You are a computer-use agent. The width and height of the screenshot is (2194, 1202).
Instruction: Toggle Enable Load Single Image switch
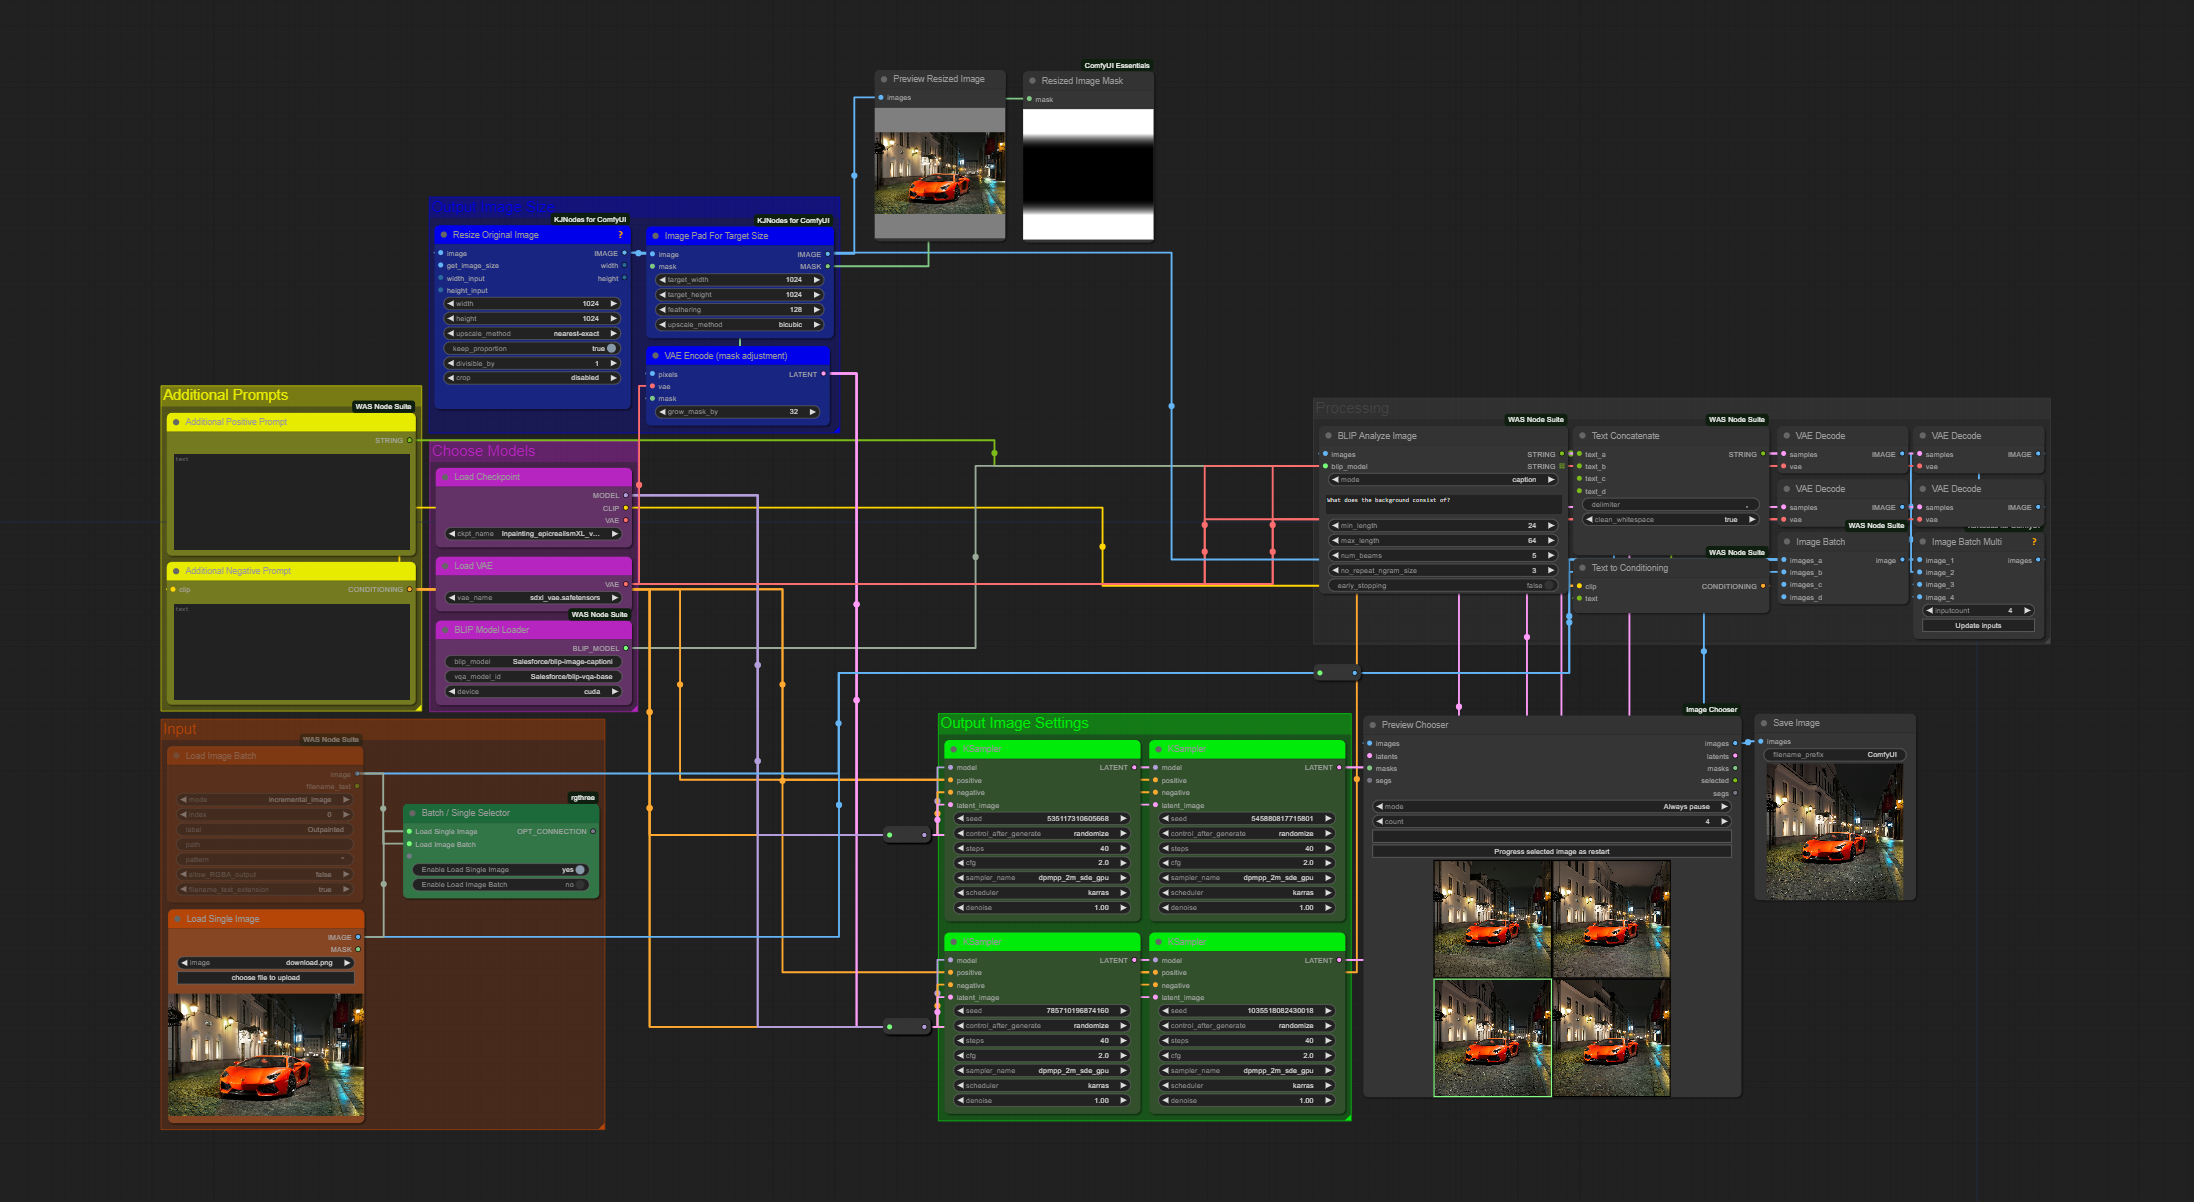point(579,870)
